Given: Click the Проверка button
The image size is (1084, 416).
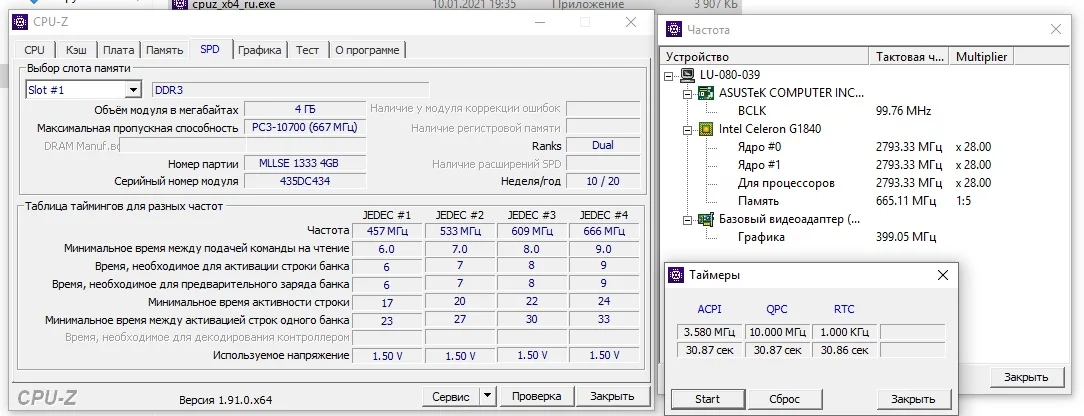Looking at the screenshot, I should click(x=536, y=396).
